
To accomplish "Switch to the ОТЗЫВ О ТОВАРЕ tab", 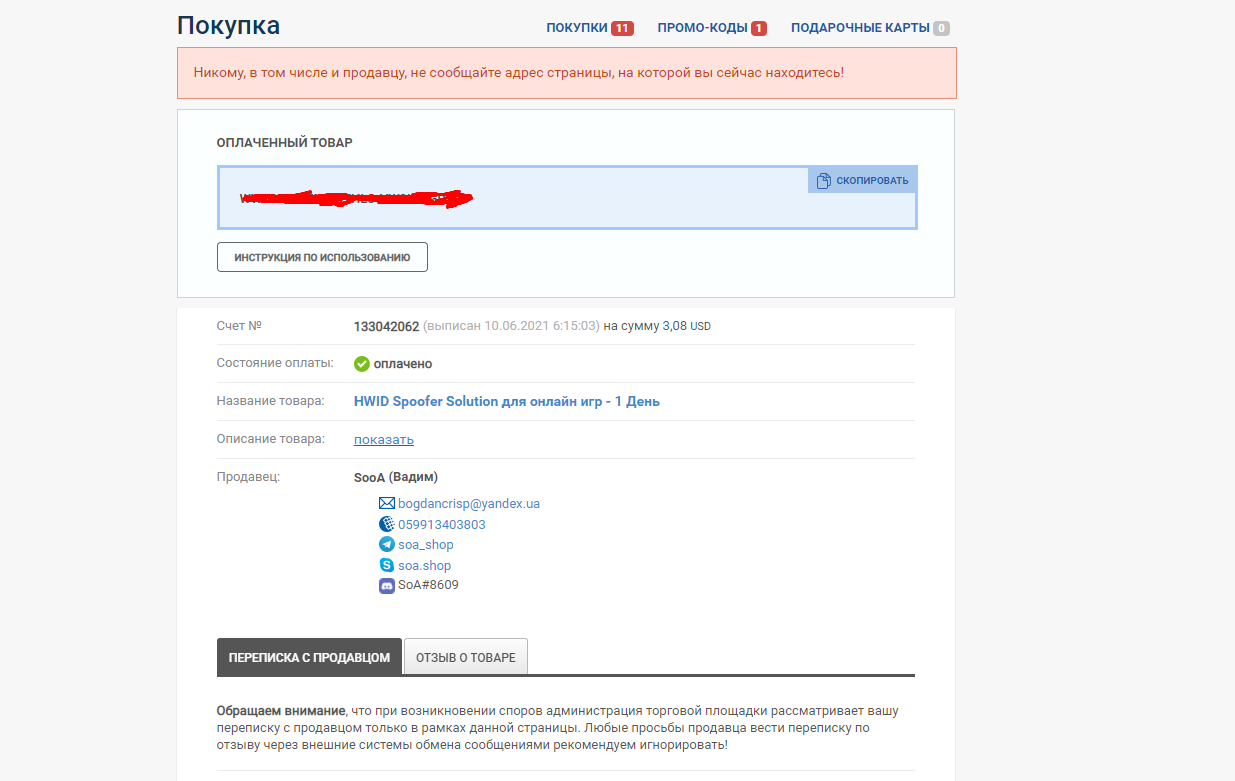I will tap(465, 656).
